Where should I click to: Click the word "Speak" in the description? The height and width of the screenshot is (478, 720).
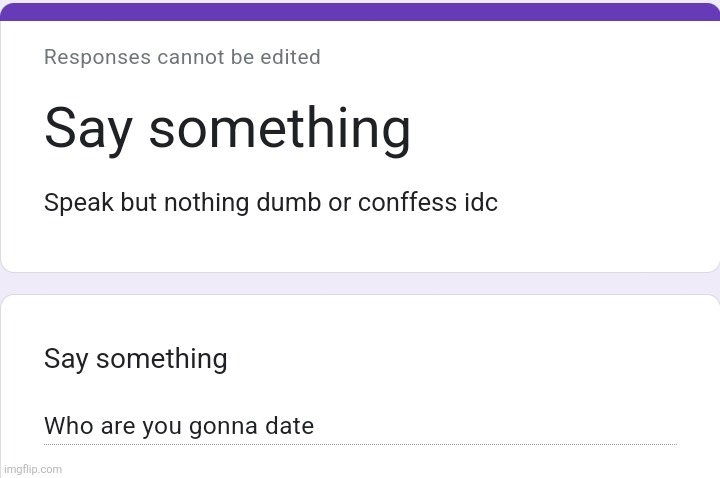(x=79, y=203)
